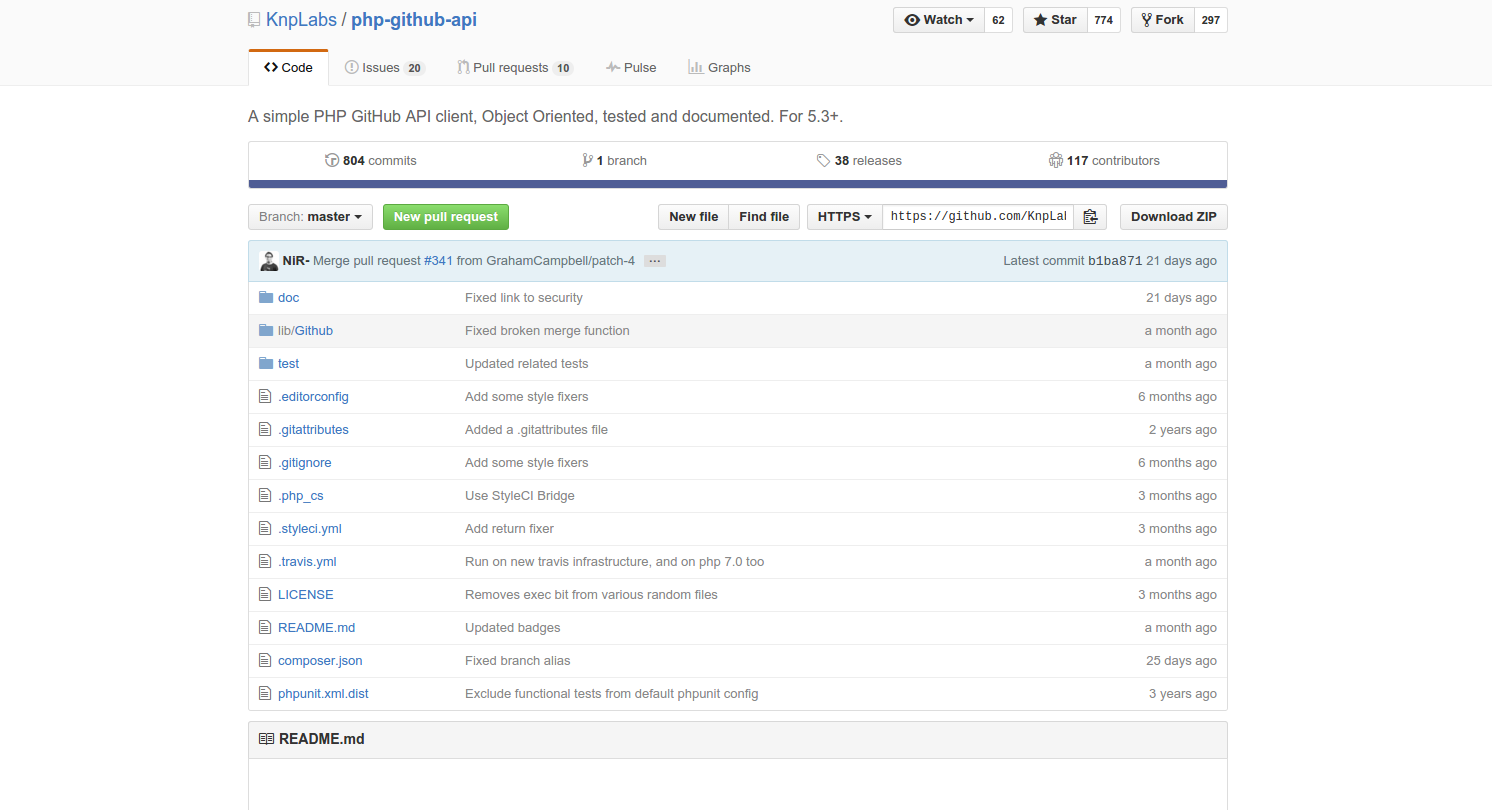This screenshot has width=1492, height=810.
Task: Select the Code tab
Action: click(x=288, y=68)
